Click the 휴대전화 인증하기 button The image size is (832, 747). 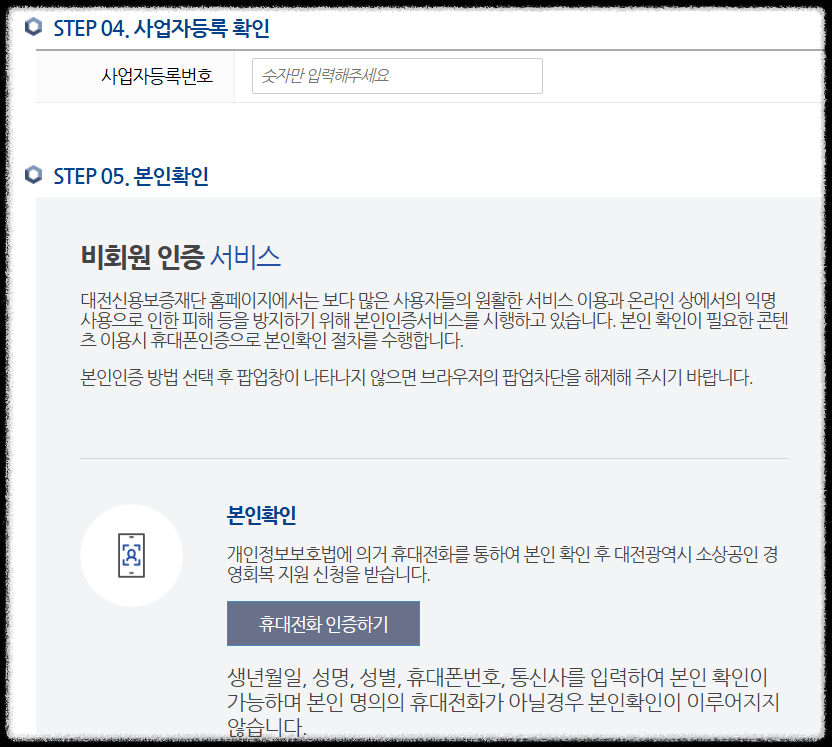323,623
